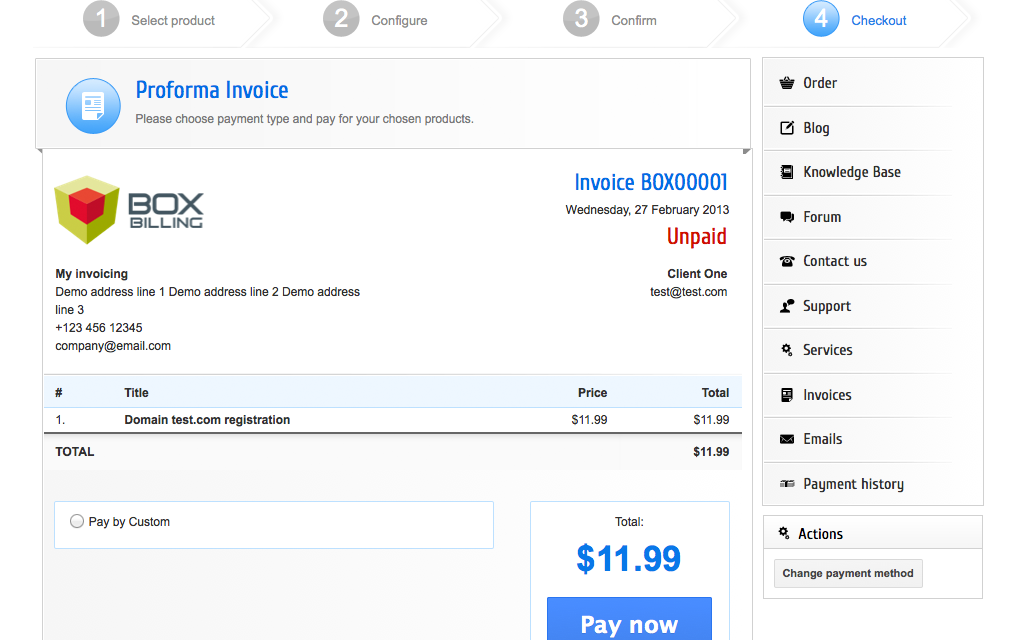Click the basket icon beside Order
The image size is (1024, 640).
pos(786,83)
